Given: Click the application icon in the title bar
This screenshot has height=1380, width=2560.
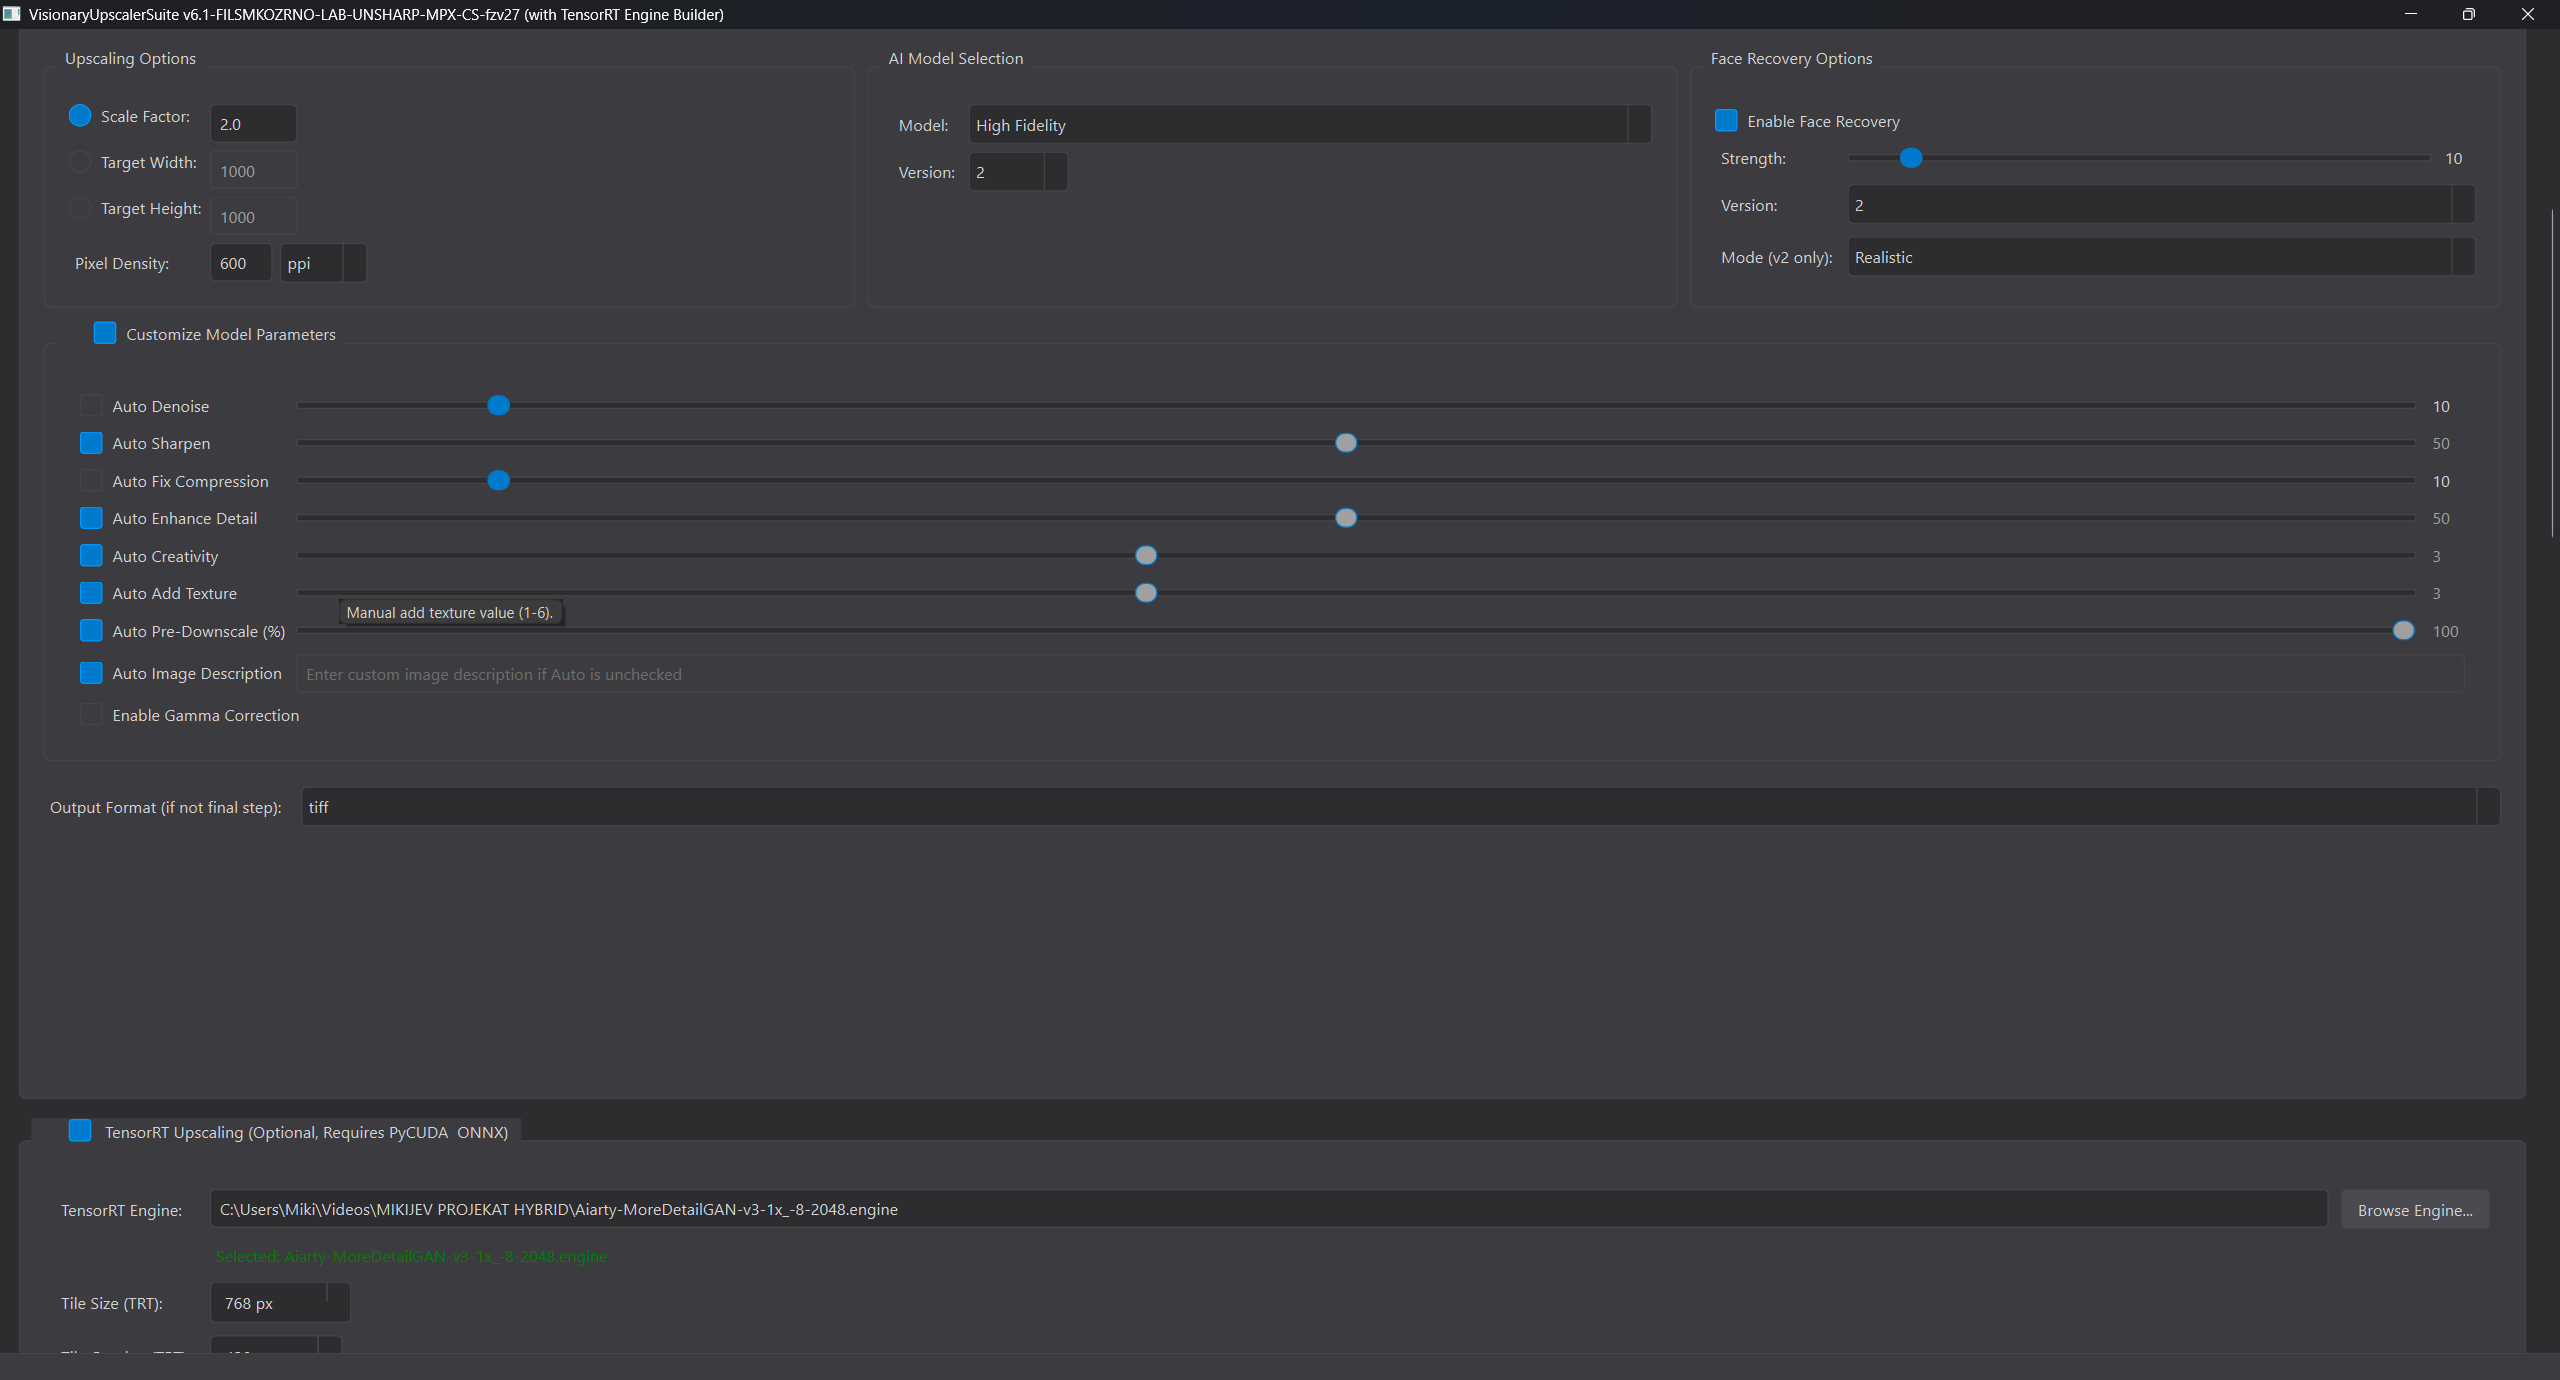Looking at the screenshot, I should tap(11, 14).
